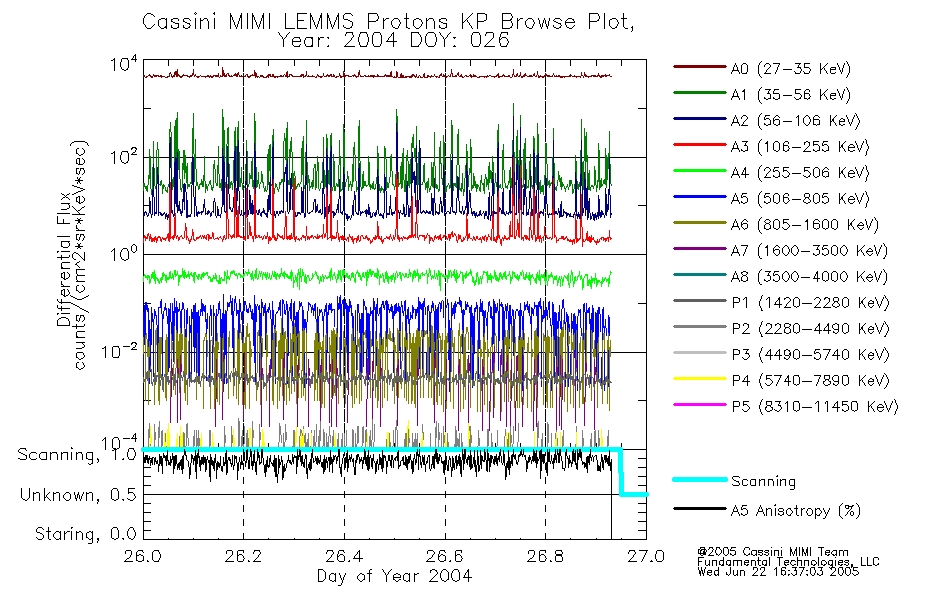This screenshot has width=950, height=600.
Task: Click the A7 (1600-3500 KeV) legend label
Action: click(x=809, y=250)
